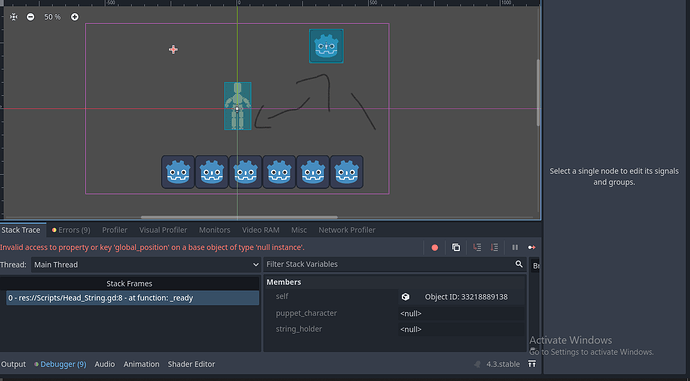Select the first Godot icon in bottom row
Screen dimensions: 690x381
click(x=178, y=172)
